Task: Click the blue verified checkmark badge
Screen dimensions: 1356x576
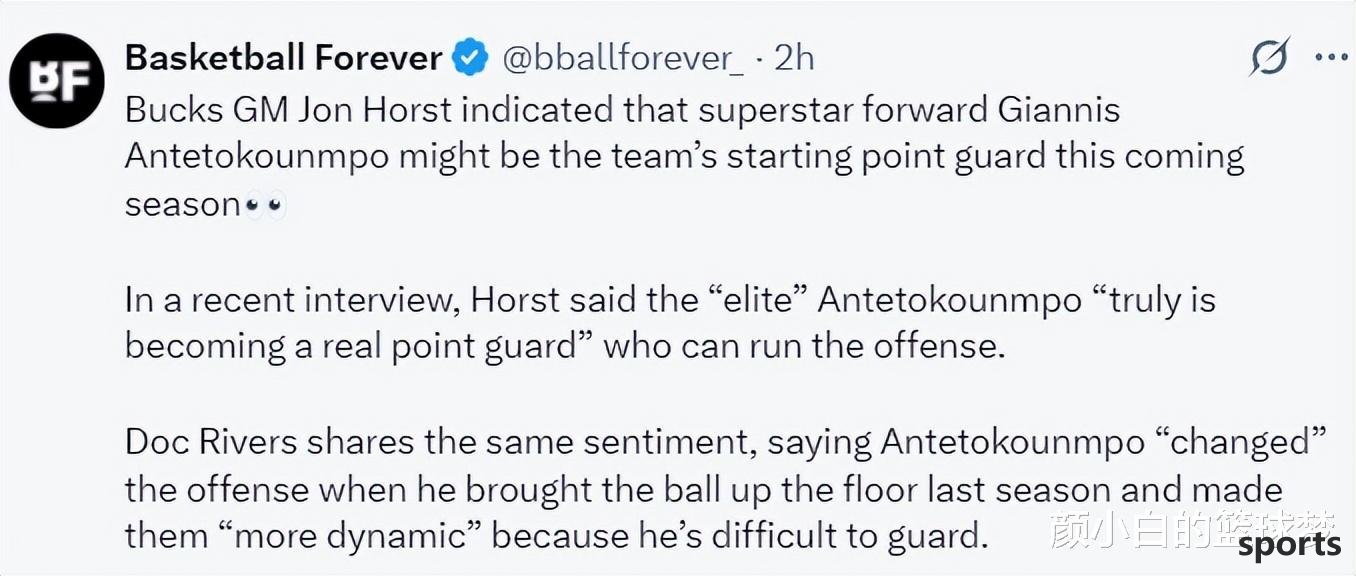Action: [x=471, y=58]
